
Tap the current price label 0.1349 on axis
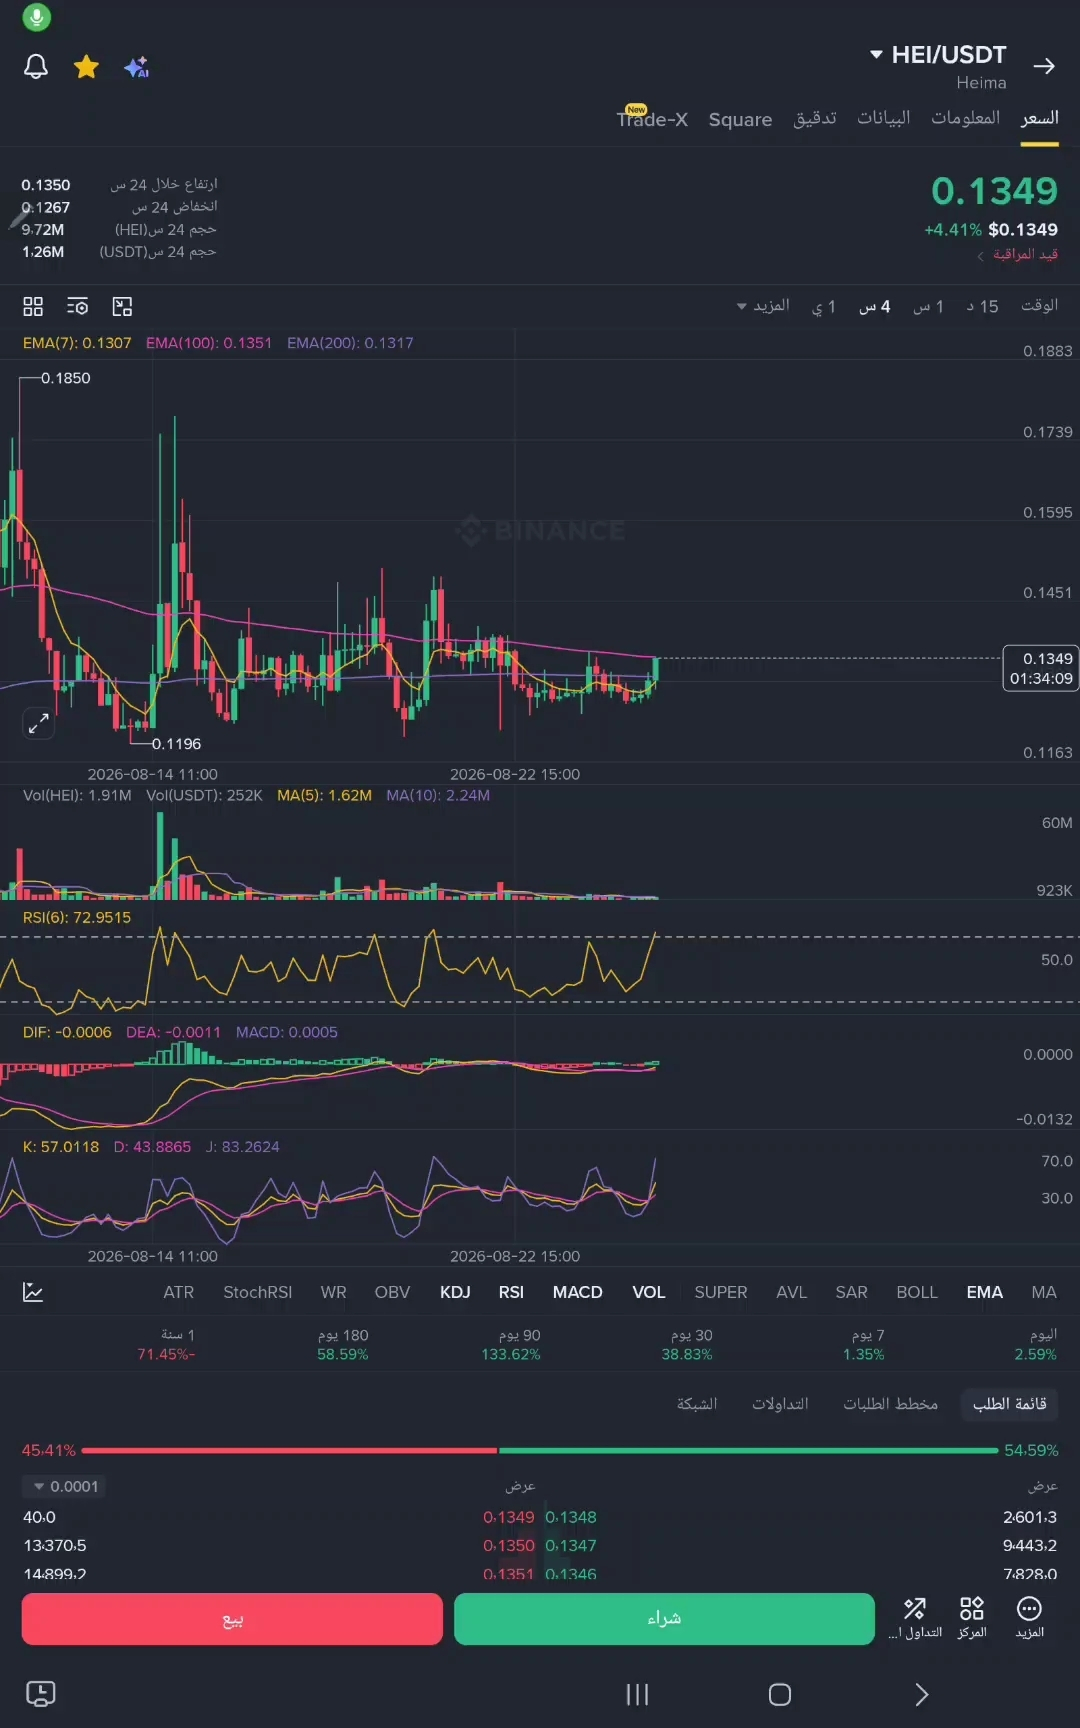pos(1041,668)
